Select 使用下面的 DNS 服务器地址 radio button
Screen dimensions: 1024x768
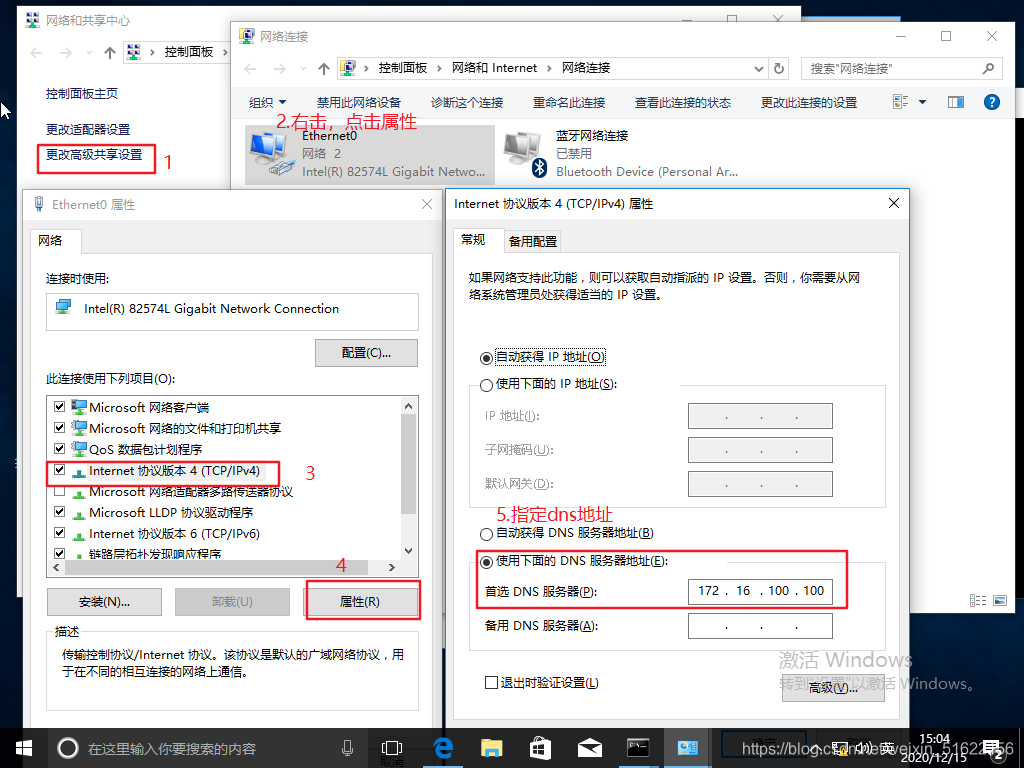click(x=486, y=562)
